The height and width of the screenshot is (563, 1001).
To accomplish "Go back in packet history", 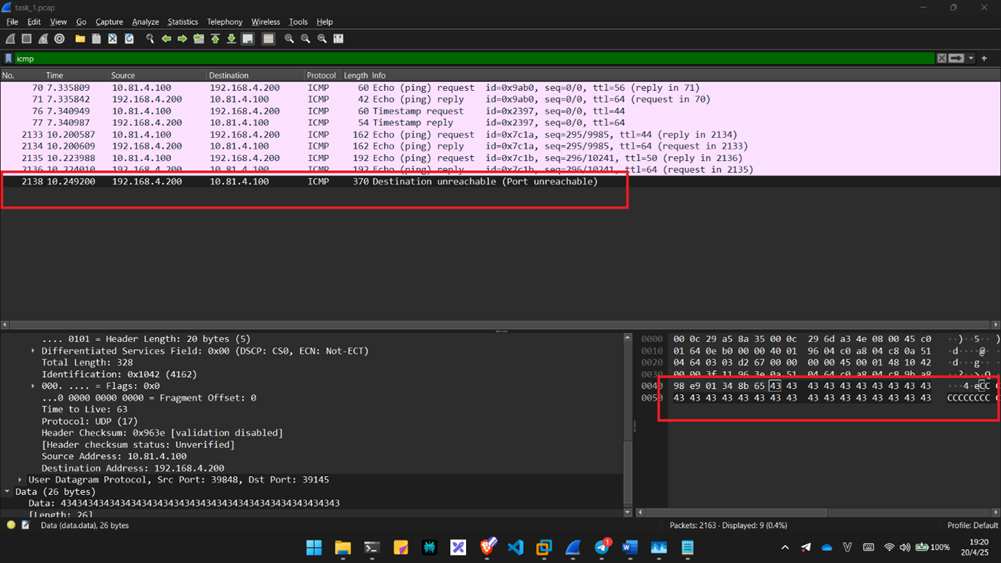I will 166,39.
